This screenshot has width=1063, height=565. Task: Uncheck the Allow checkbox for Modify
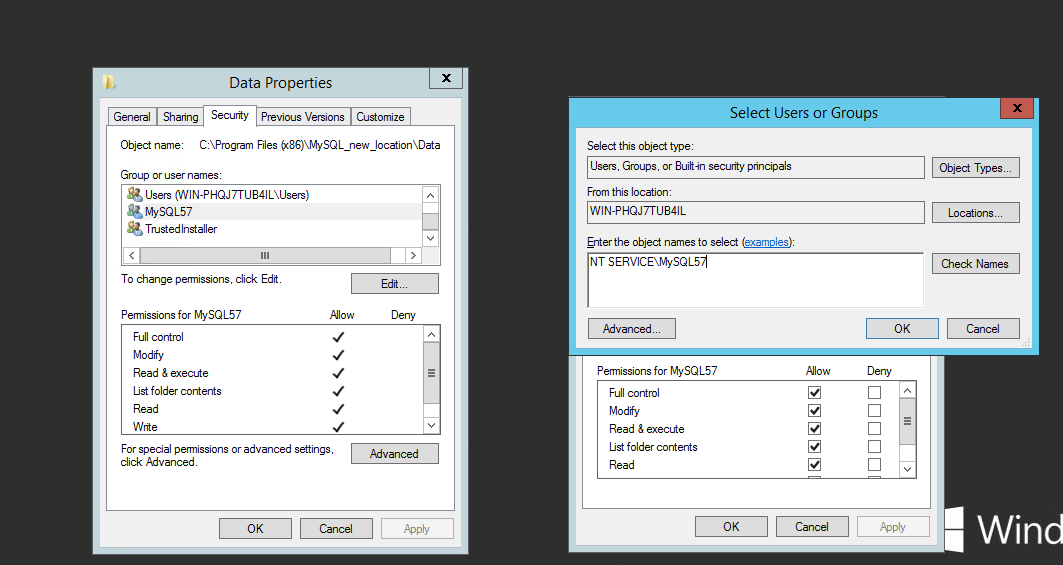[x=814, y=411]
